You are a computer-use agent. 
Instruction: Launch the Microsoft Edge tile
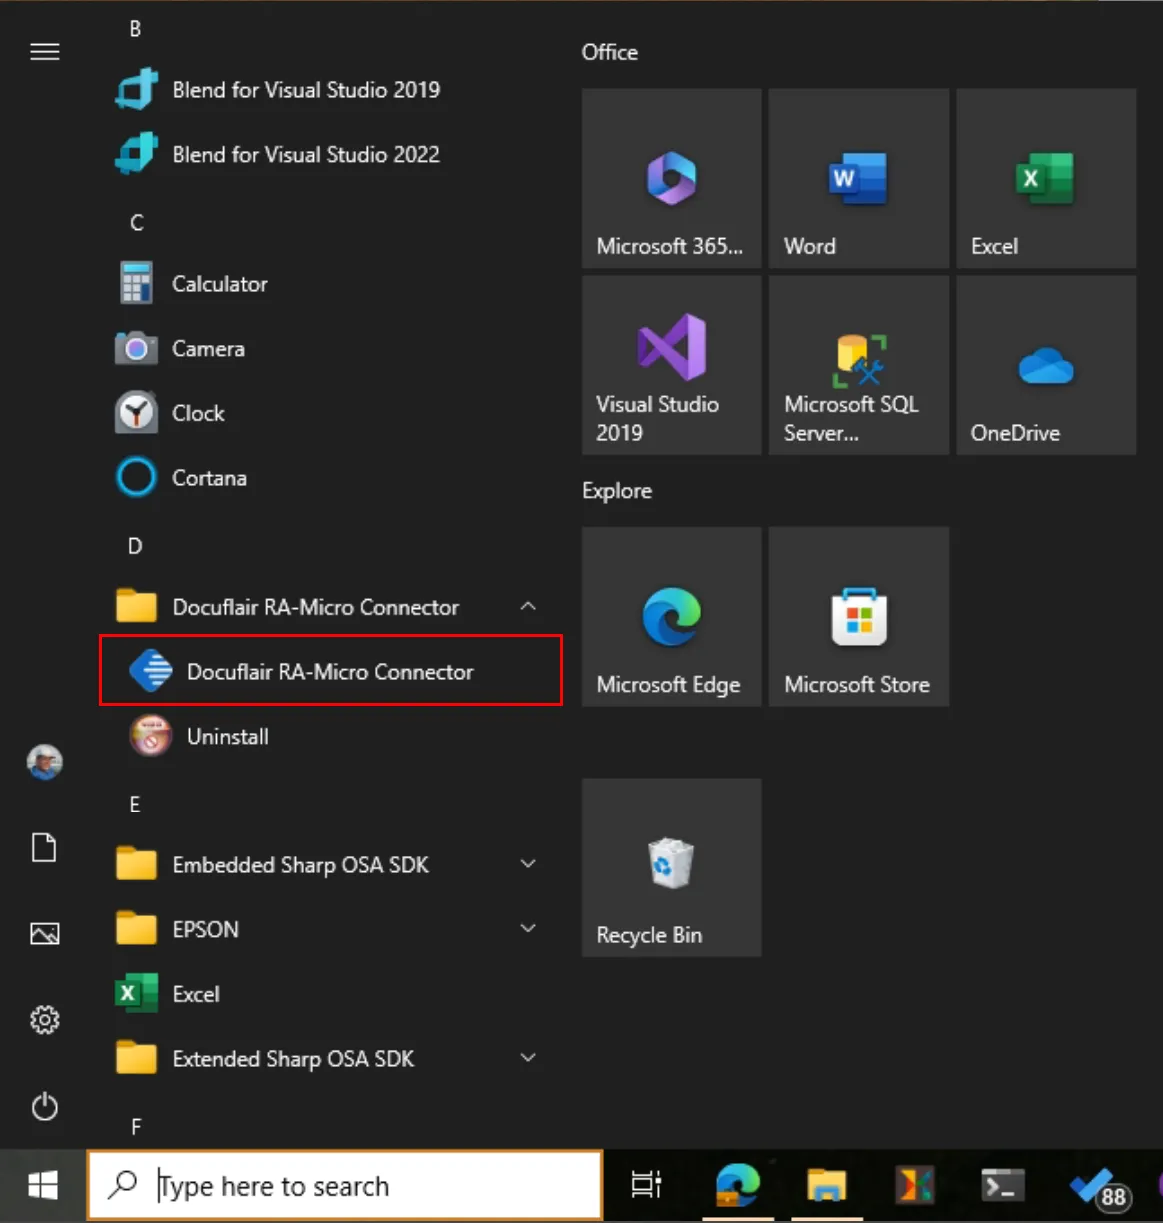pos(671,617)
